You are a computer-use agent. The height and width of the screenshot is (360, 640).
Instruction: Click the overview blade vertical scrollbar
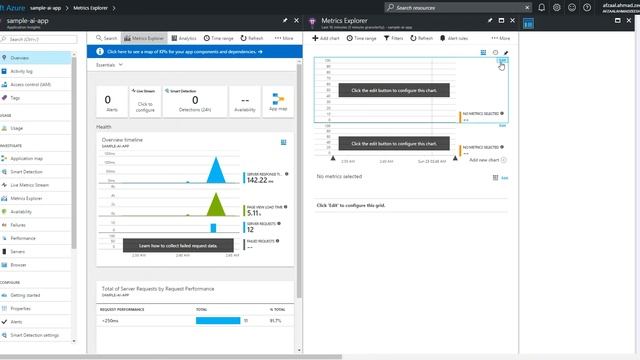click(299, 181)
